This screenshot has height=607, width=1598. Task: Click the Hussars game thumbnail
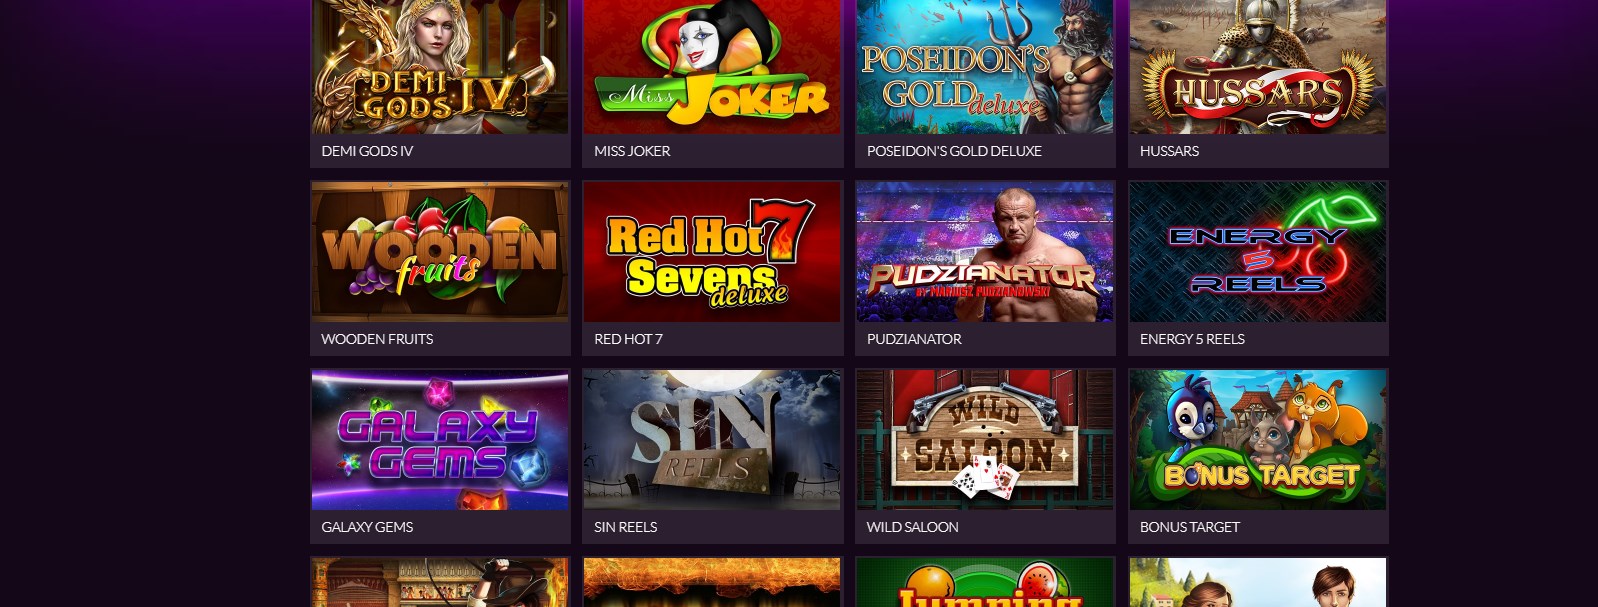(x=1258, y=67)
